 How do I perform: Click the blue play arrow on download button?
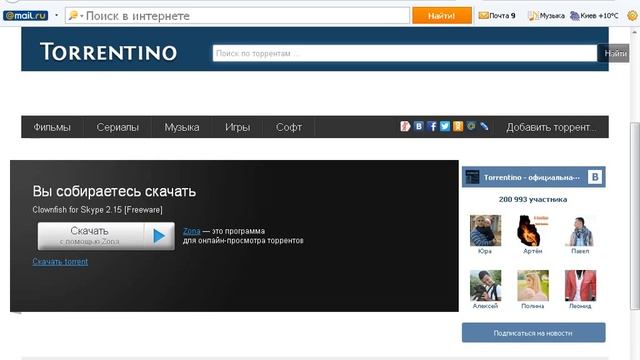tap(159, 236)
